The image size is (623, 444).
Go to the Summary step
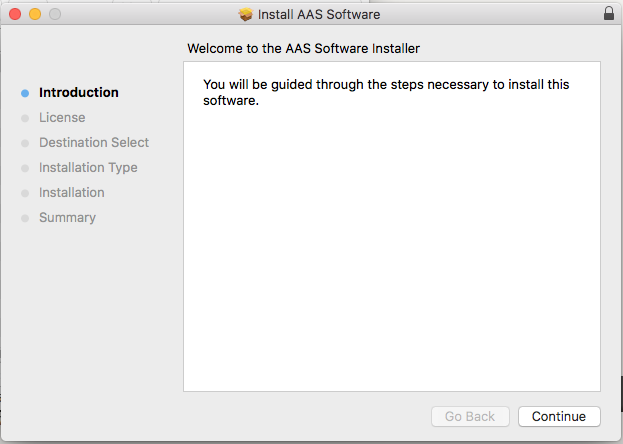pos(67,217)
